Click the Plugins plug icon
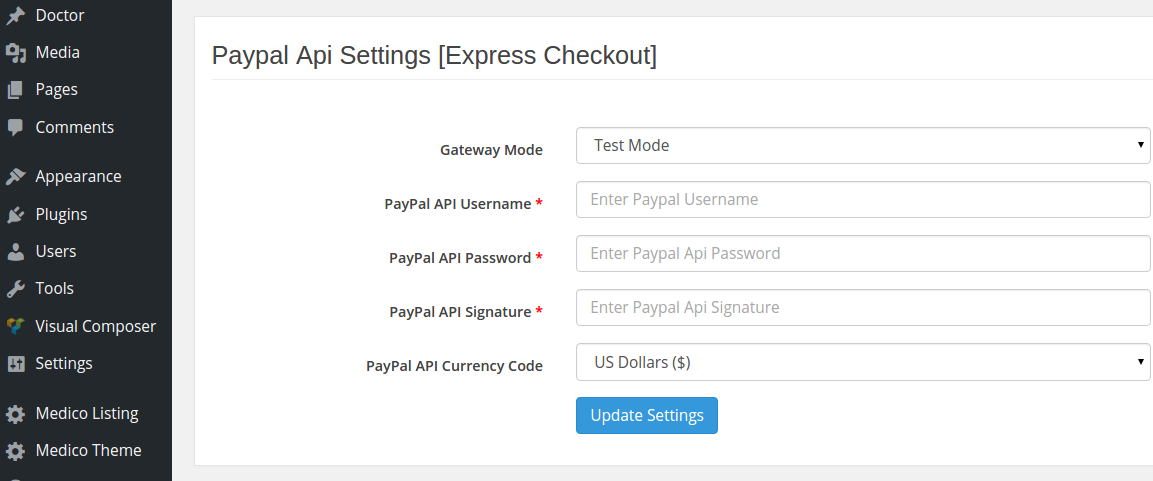This screenshot has width=1153, height=481. point(15,215)
